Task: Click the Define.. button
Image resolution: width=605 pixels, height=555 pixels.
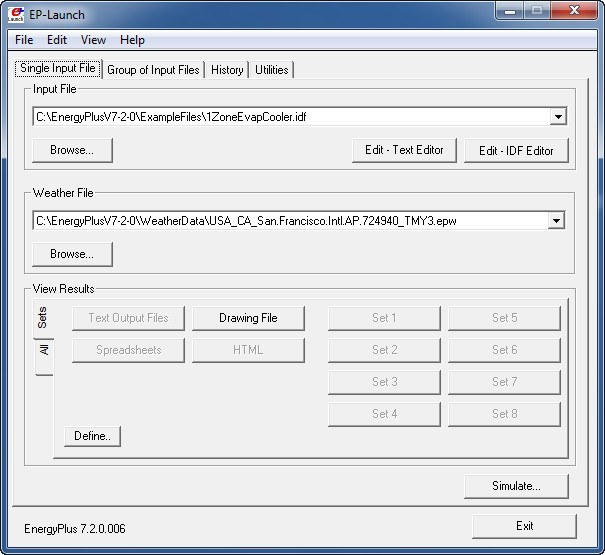Action: click(x=92, y=436)
